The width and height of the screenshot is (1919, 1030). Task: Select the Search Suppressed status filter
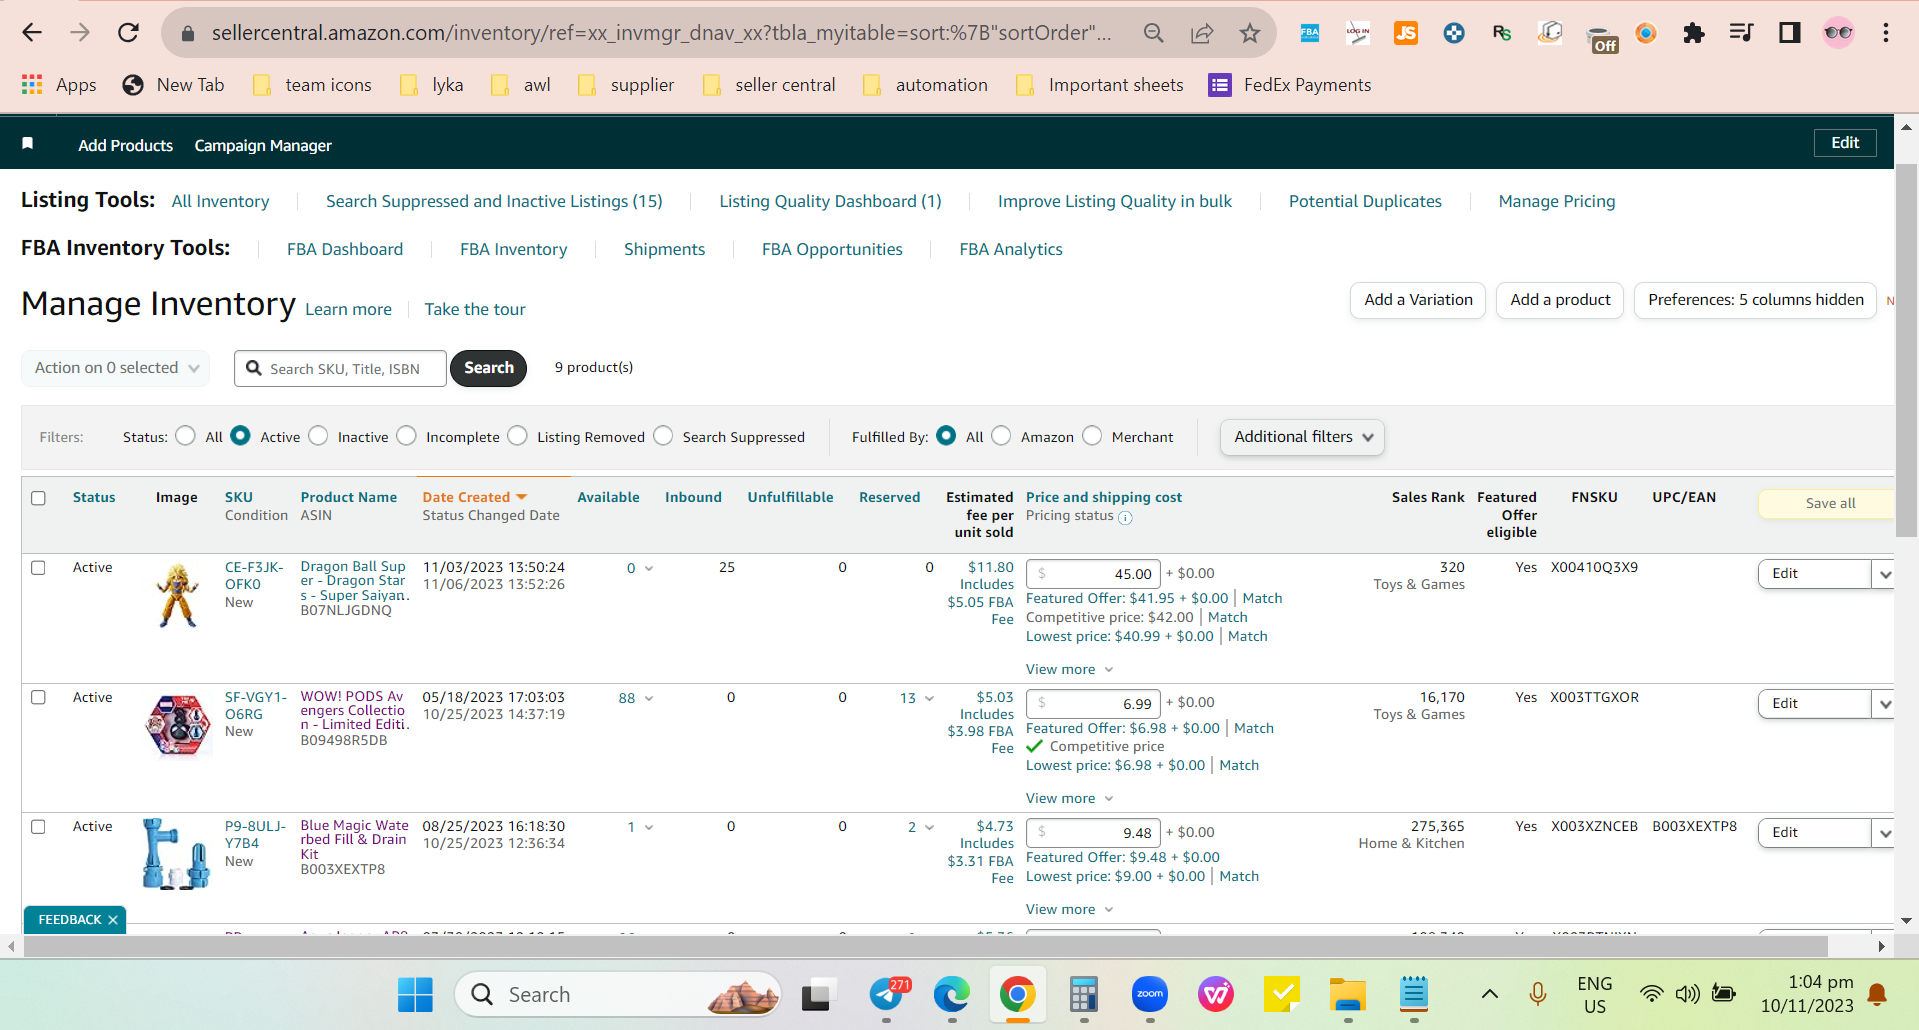pyautogui.click(x=663, y=436)
